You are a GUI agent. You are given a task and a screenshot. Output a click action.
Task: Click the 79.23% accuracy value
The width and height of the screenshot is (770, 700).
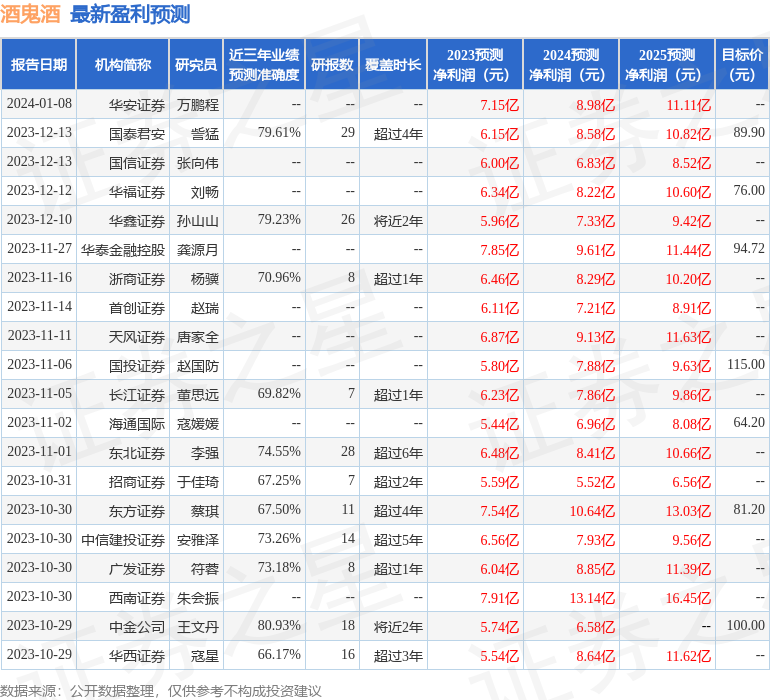[279, 220]
